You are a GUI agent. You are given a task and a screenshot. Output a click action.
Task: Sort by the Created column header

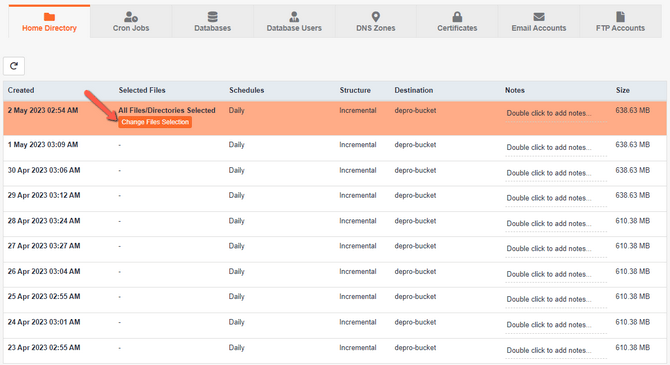(21, 90)
